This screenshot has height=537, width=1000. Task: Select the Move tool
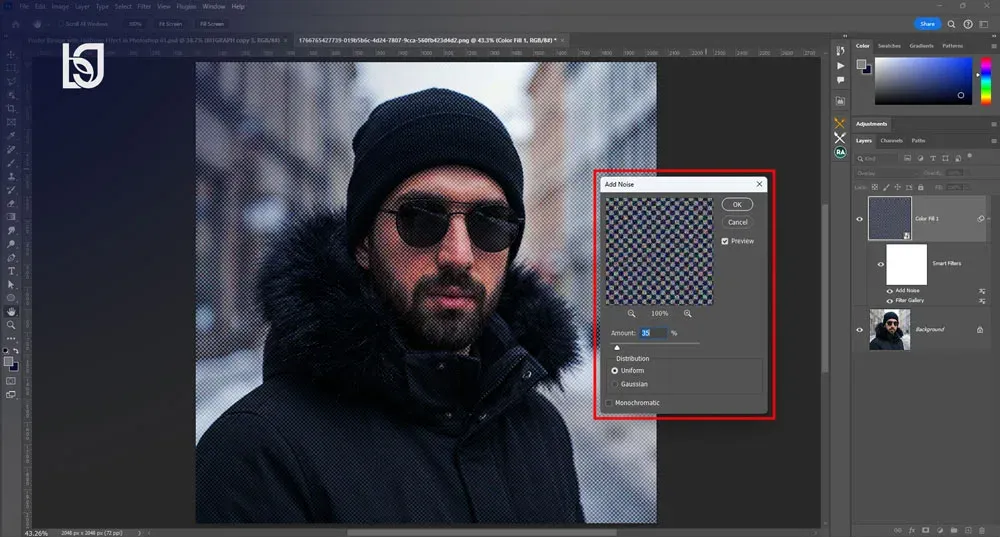click(x=11, y=54)
